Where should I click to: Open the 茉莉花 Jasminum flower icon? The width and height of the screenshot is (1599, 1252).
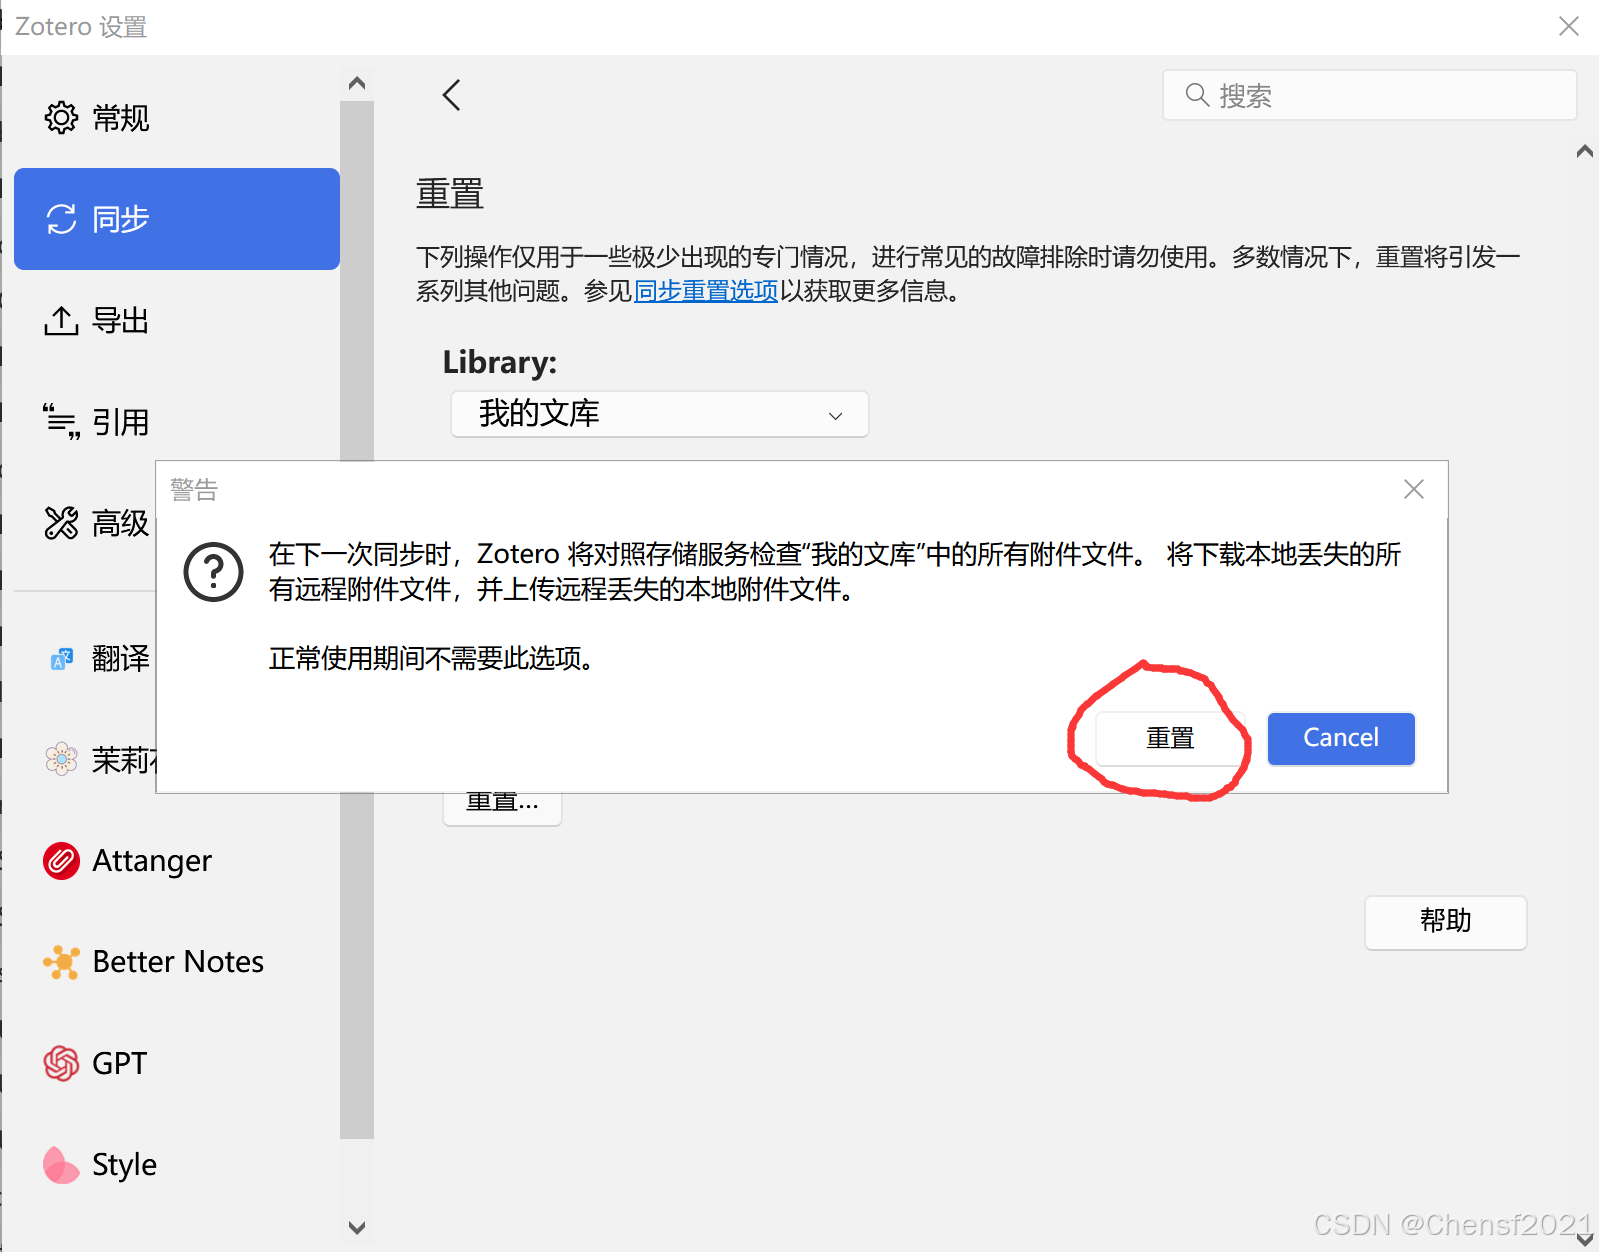[x=61, y=760]
